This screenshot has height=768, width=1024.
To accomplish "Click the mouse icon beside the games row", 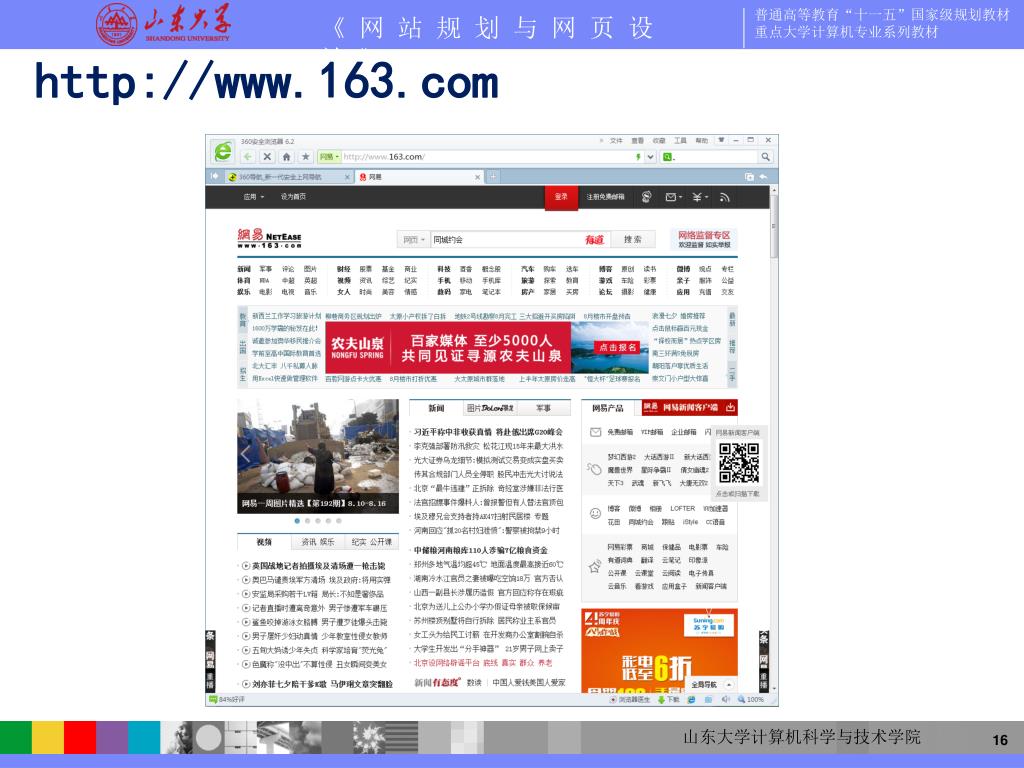I will point(594,469).
